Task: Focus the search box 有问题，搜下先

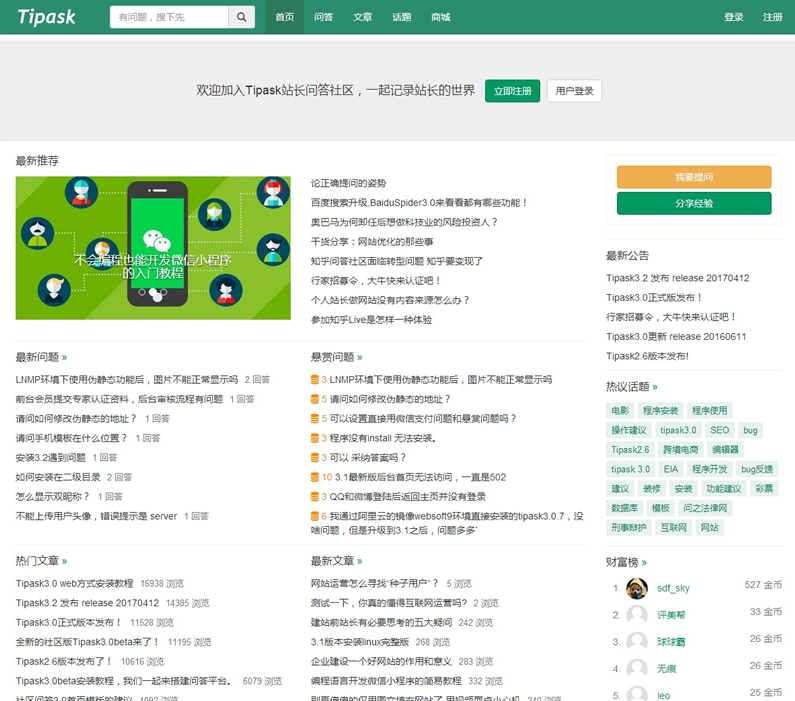Action: tap(169, 17)
